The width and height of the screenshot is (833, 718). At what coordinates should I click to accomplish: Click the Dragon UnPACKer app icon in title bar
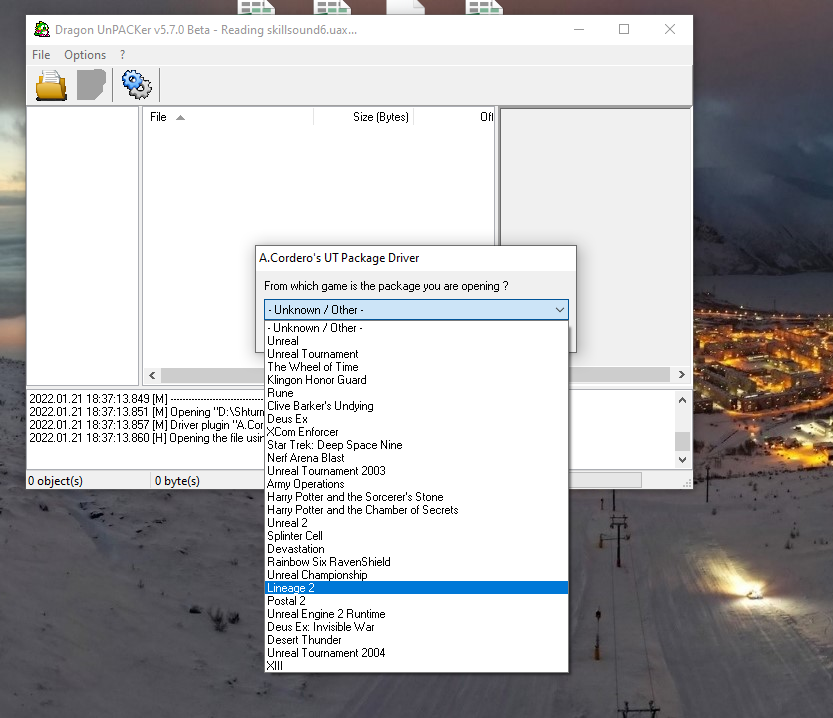click(x=42, y=29)
